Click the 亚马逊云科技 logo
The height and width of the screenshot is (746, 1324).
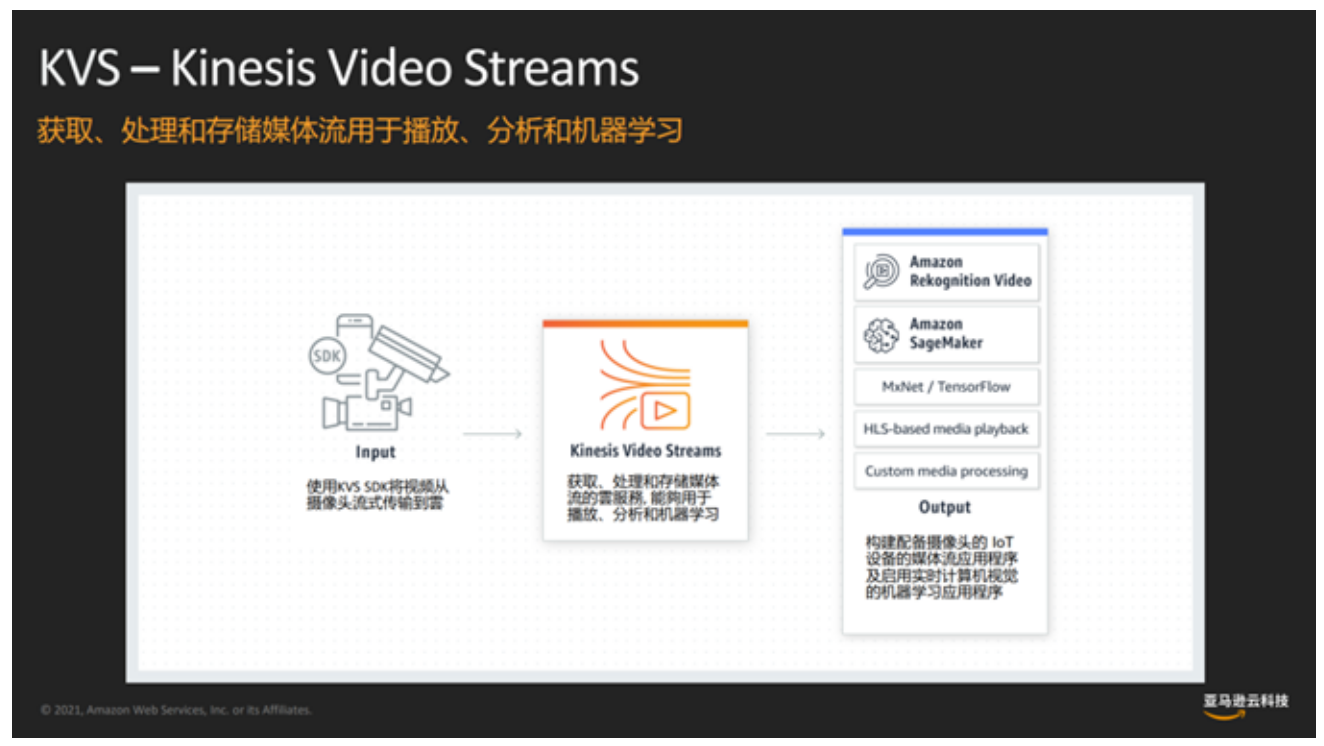[x=1245, y=704]
